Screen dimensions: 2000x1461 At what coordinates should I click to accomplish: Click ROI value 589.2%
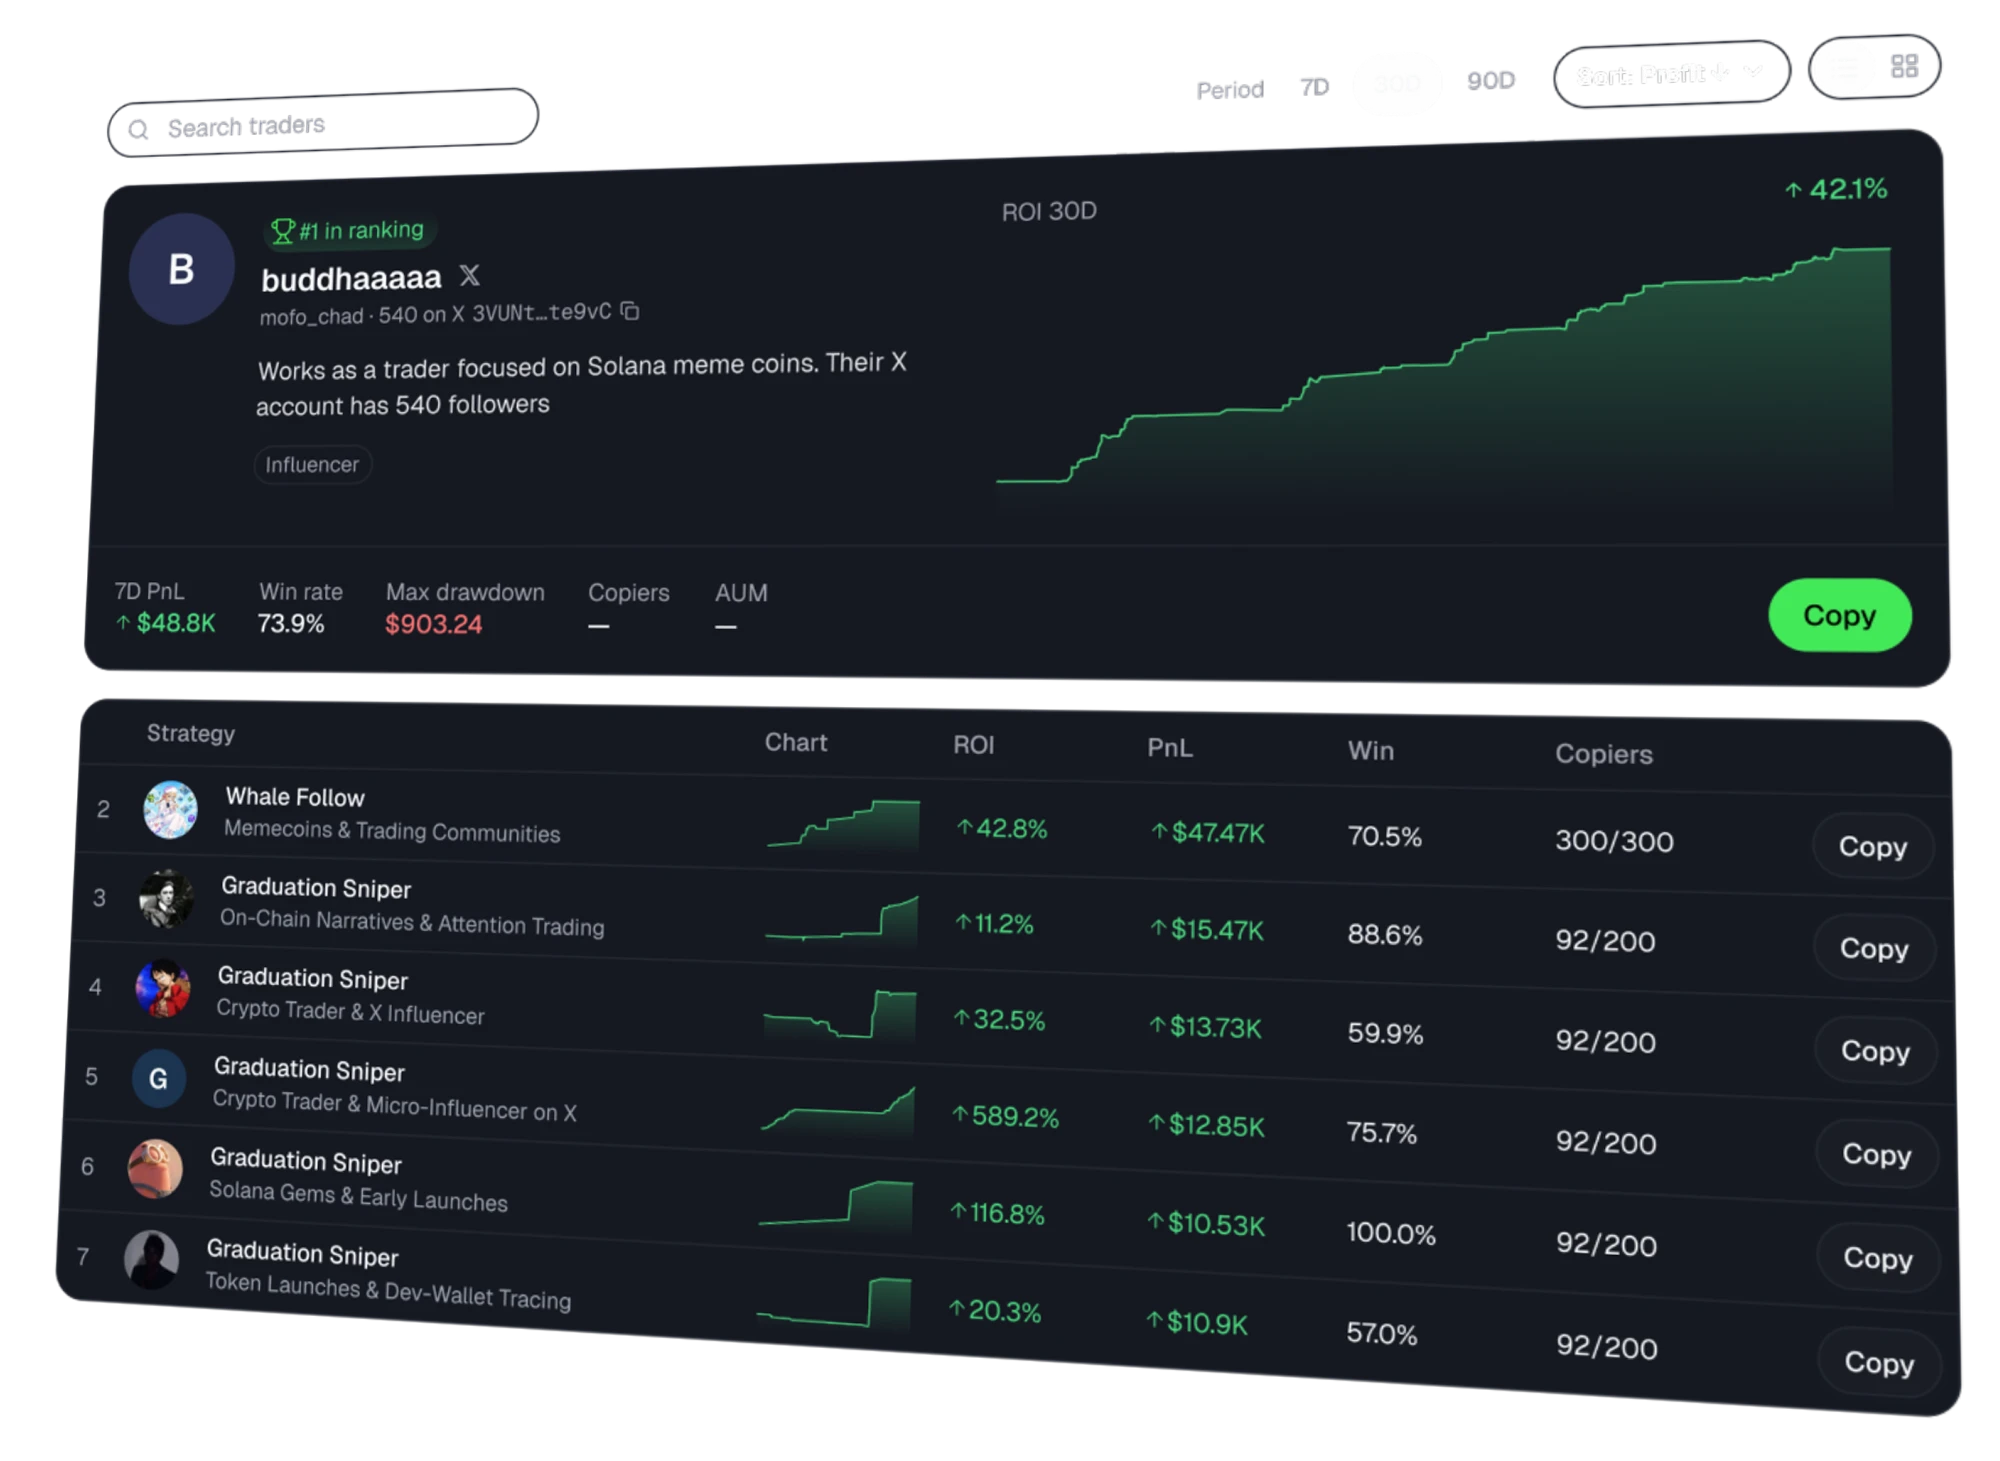coord(1005,1116)
